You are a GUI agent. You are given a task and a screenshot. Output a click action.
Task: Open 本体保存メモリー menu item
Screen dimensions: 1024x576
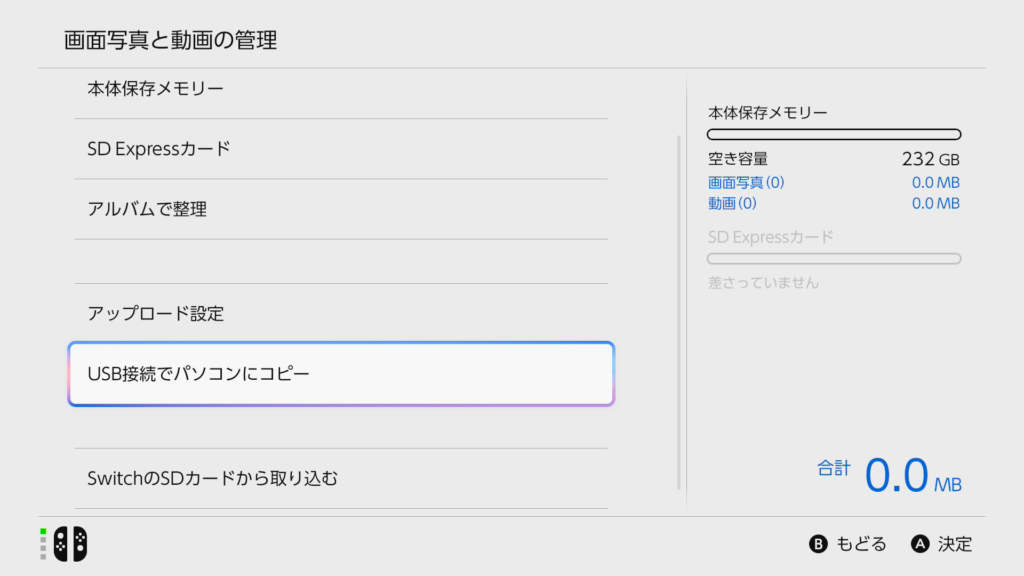click(x=341, y=89)
